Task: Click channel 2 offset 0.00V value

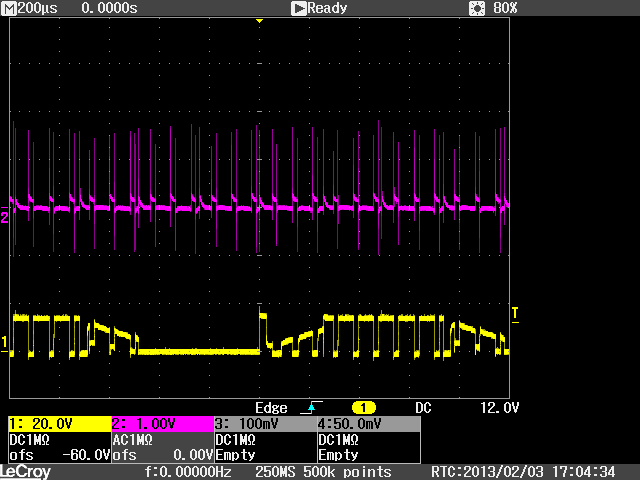Action: (x=193, y=455)
